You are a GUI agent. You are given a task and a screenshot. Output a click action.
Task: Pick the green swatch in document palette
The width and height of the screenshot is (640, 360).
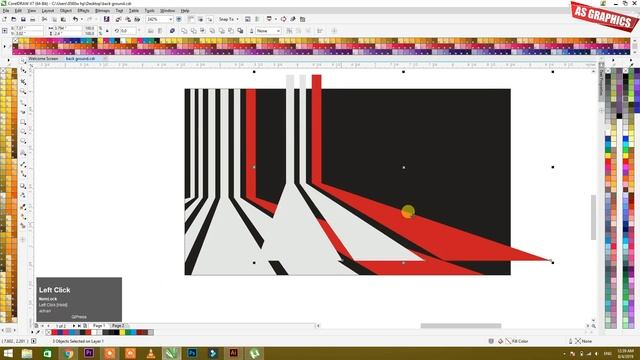[x=127, y=332]
